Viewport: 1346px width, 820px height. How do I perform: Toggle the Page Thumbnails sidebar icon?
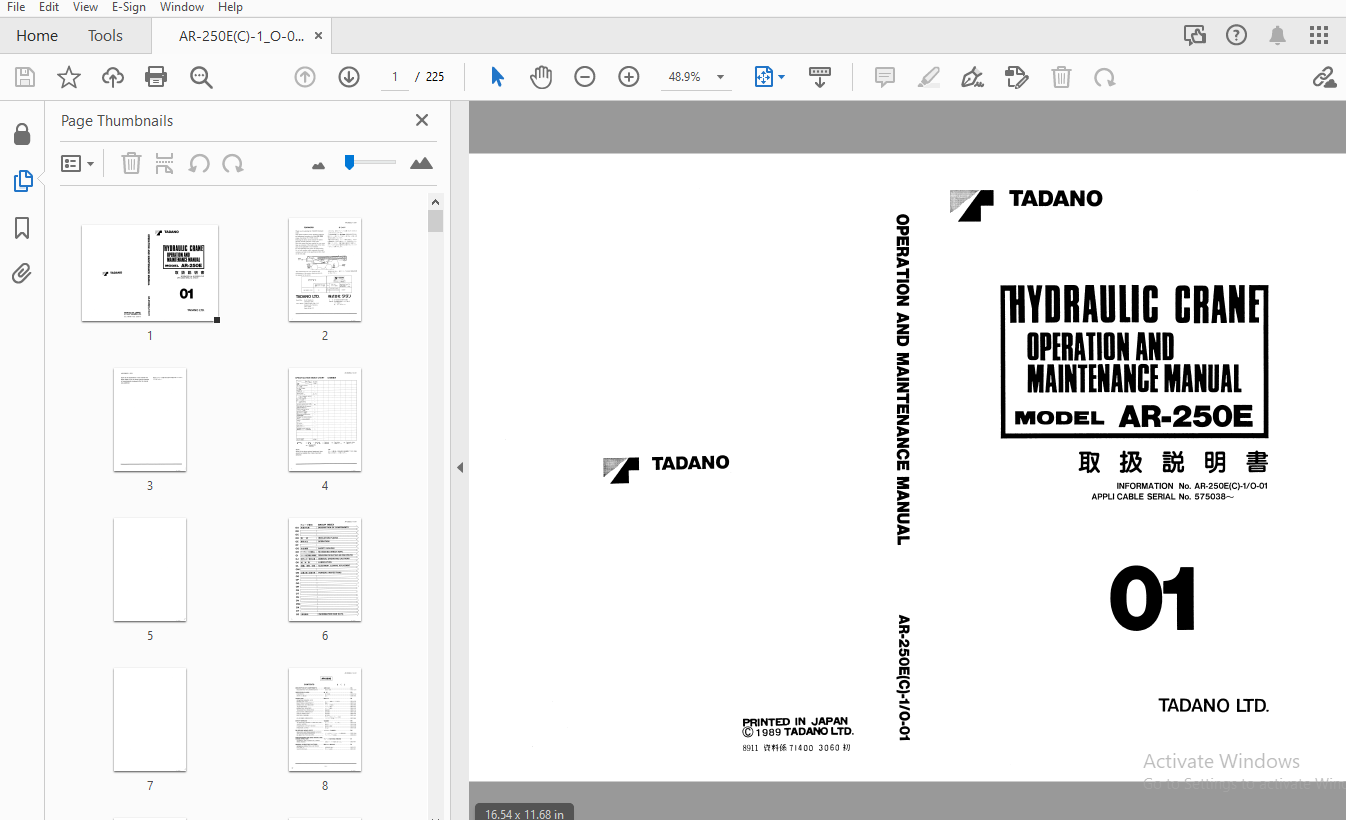click(22, 181)
